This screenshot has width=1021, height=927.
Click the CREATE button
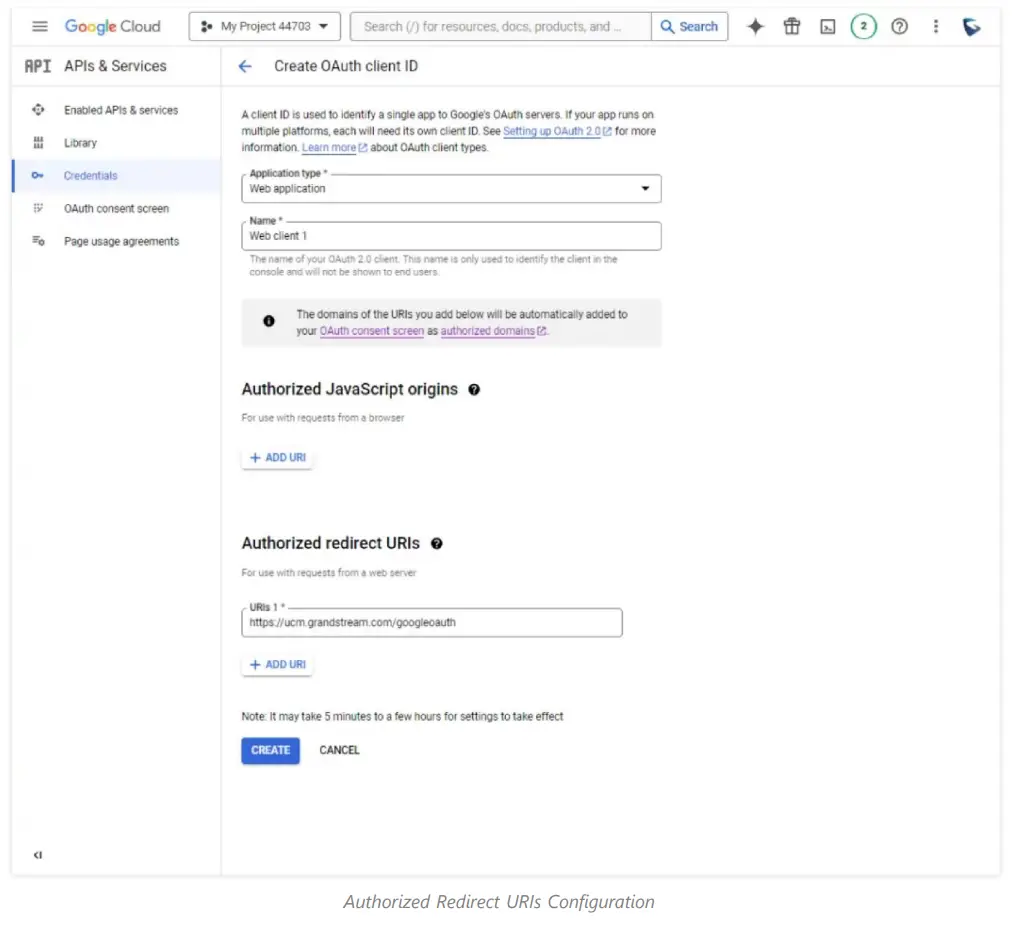point(270,751)
